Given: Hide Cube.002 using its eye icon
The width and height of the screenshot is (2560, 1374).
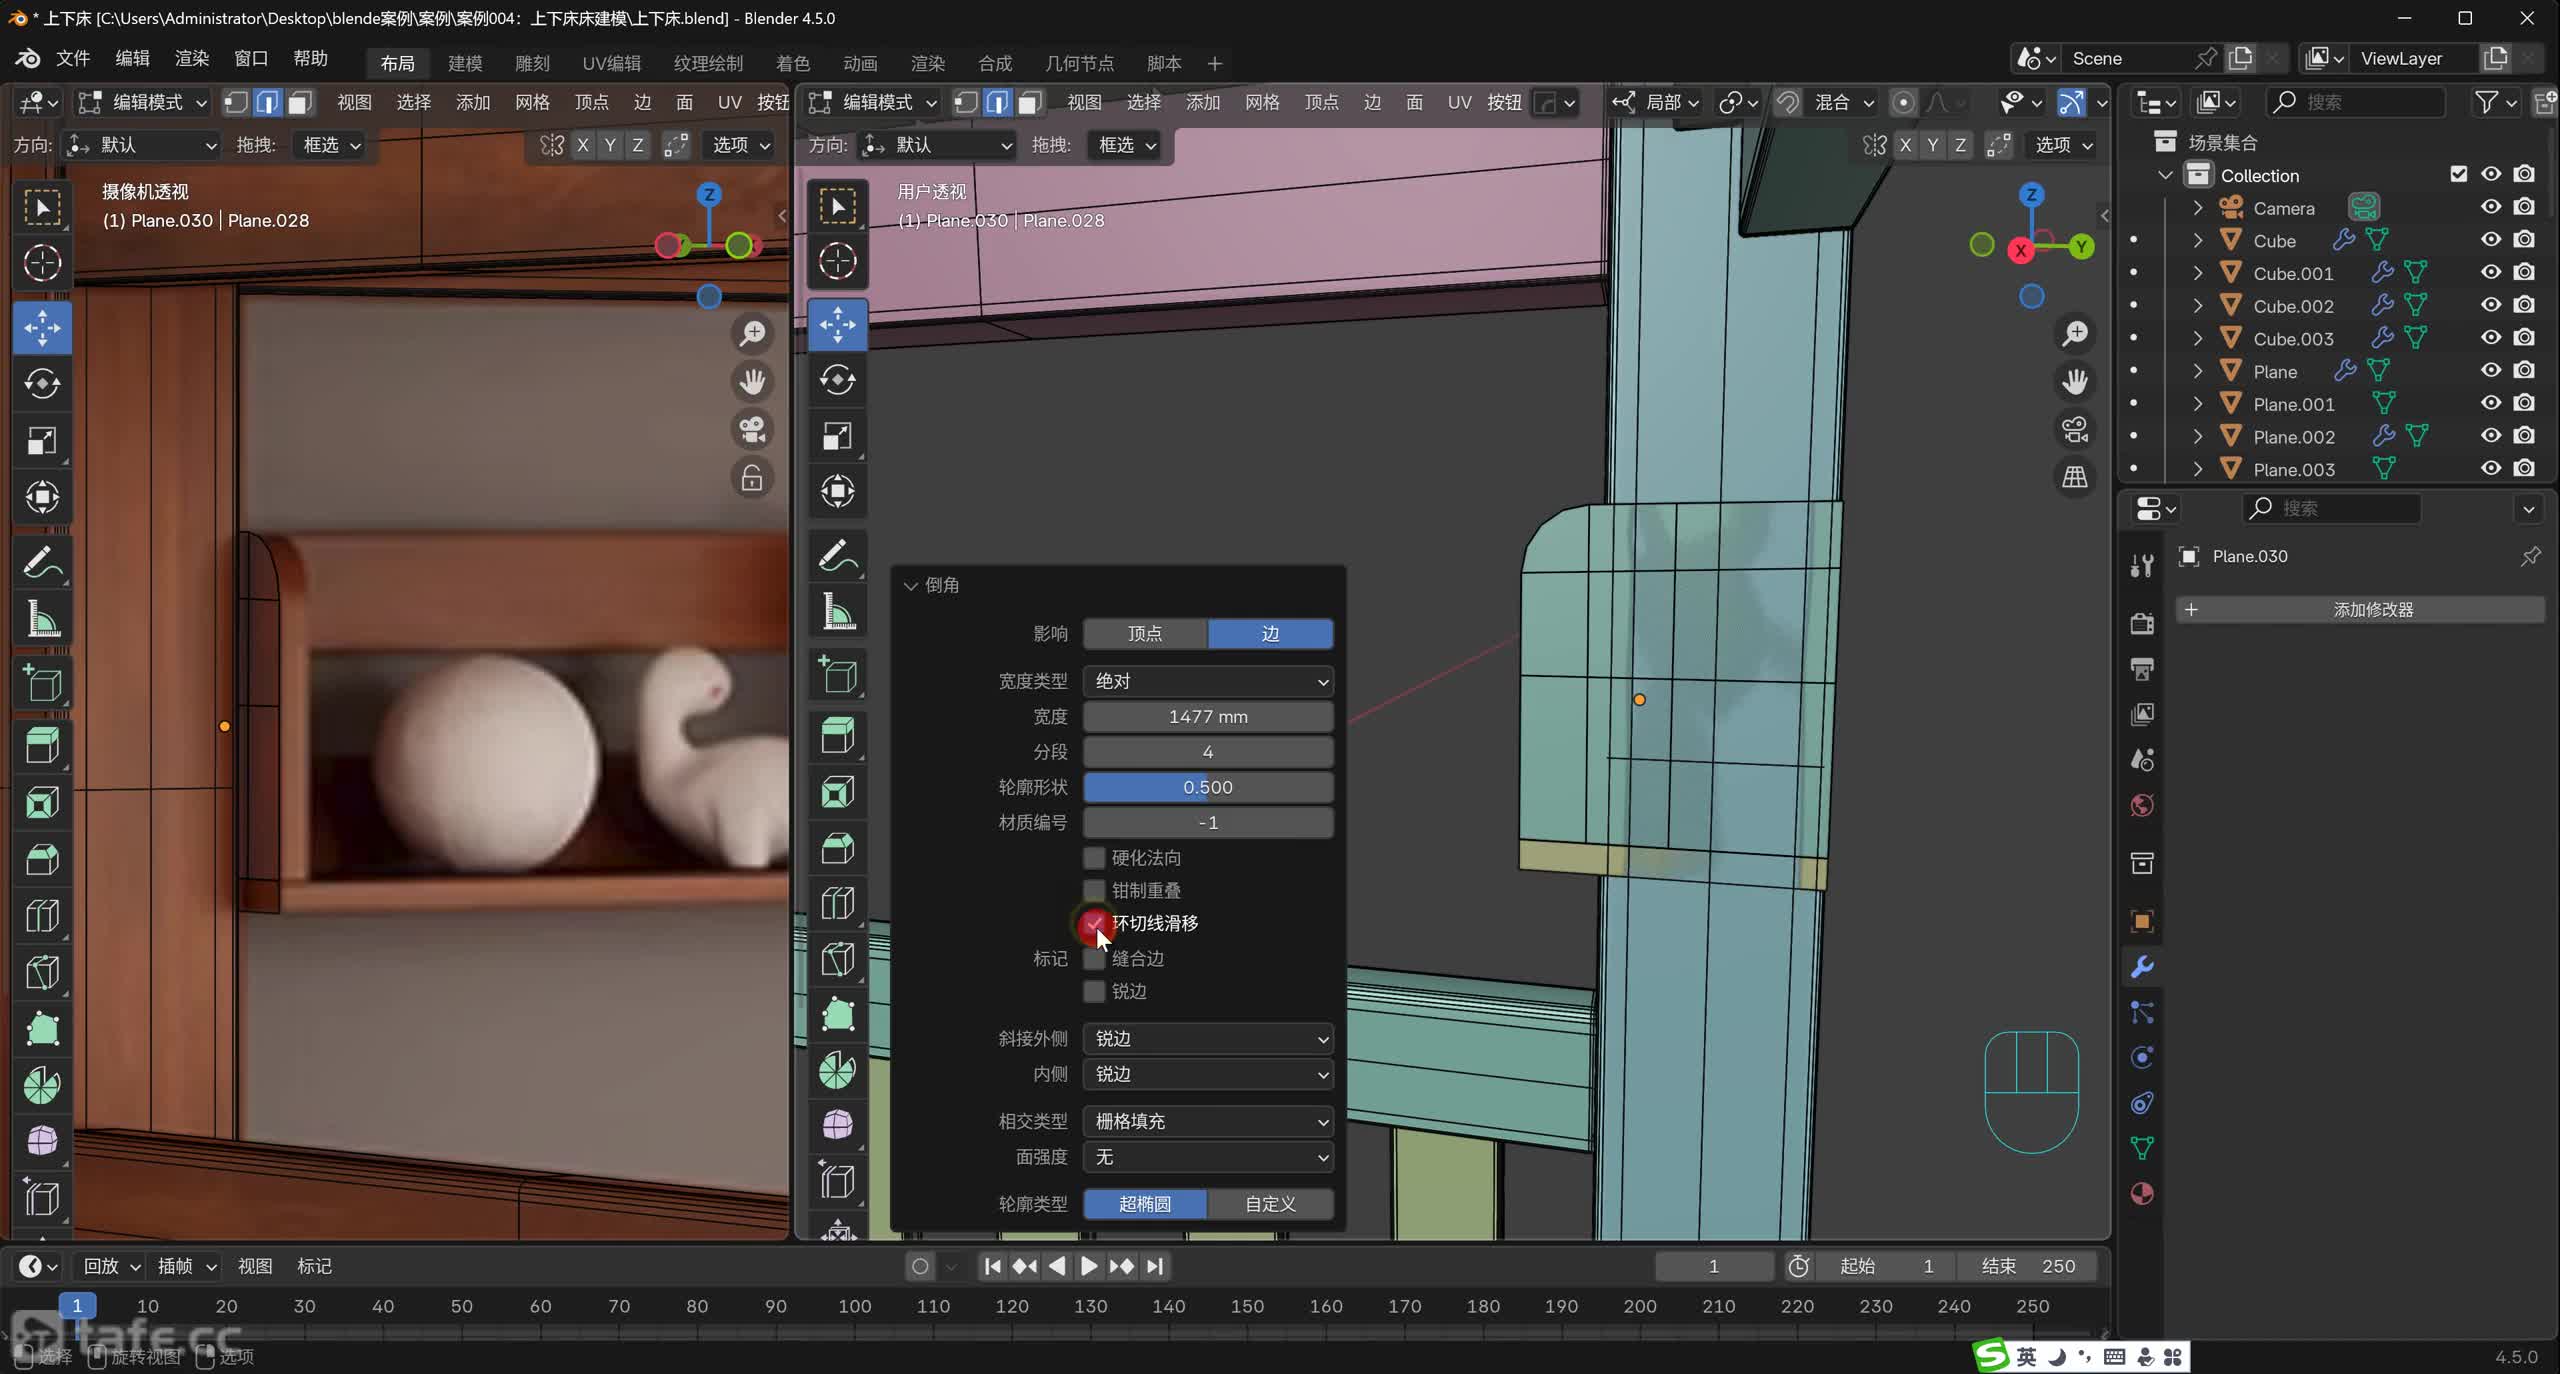Looking at the screenshot, I should (x=2490, y=305).
